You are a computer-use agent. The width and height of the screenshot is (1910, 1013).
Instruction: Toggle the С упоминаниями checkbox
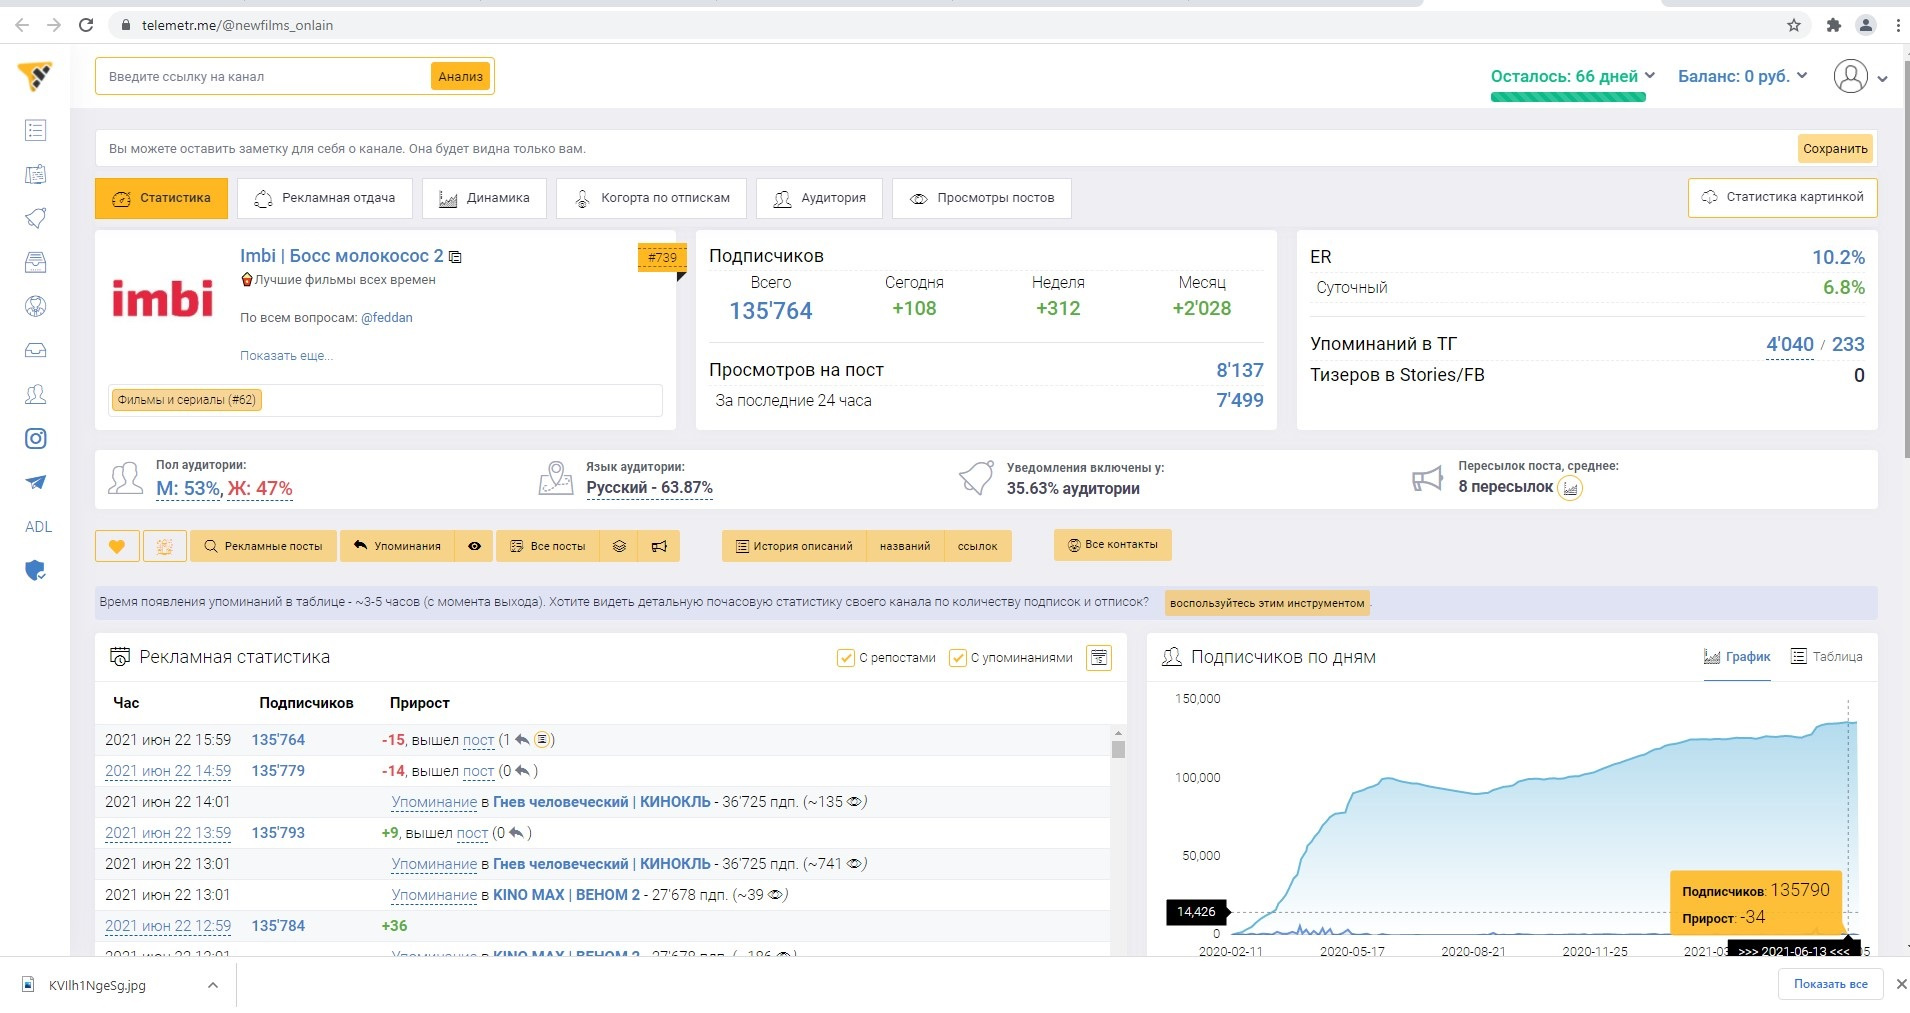[957, 658]
